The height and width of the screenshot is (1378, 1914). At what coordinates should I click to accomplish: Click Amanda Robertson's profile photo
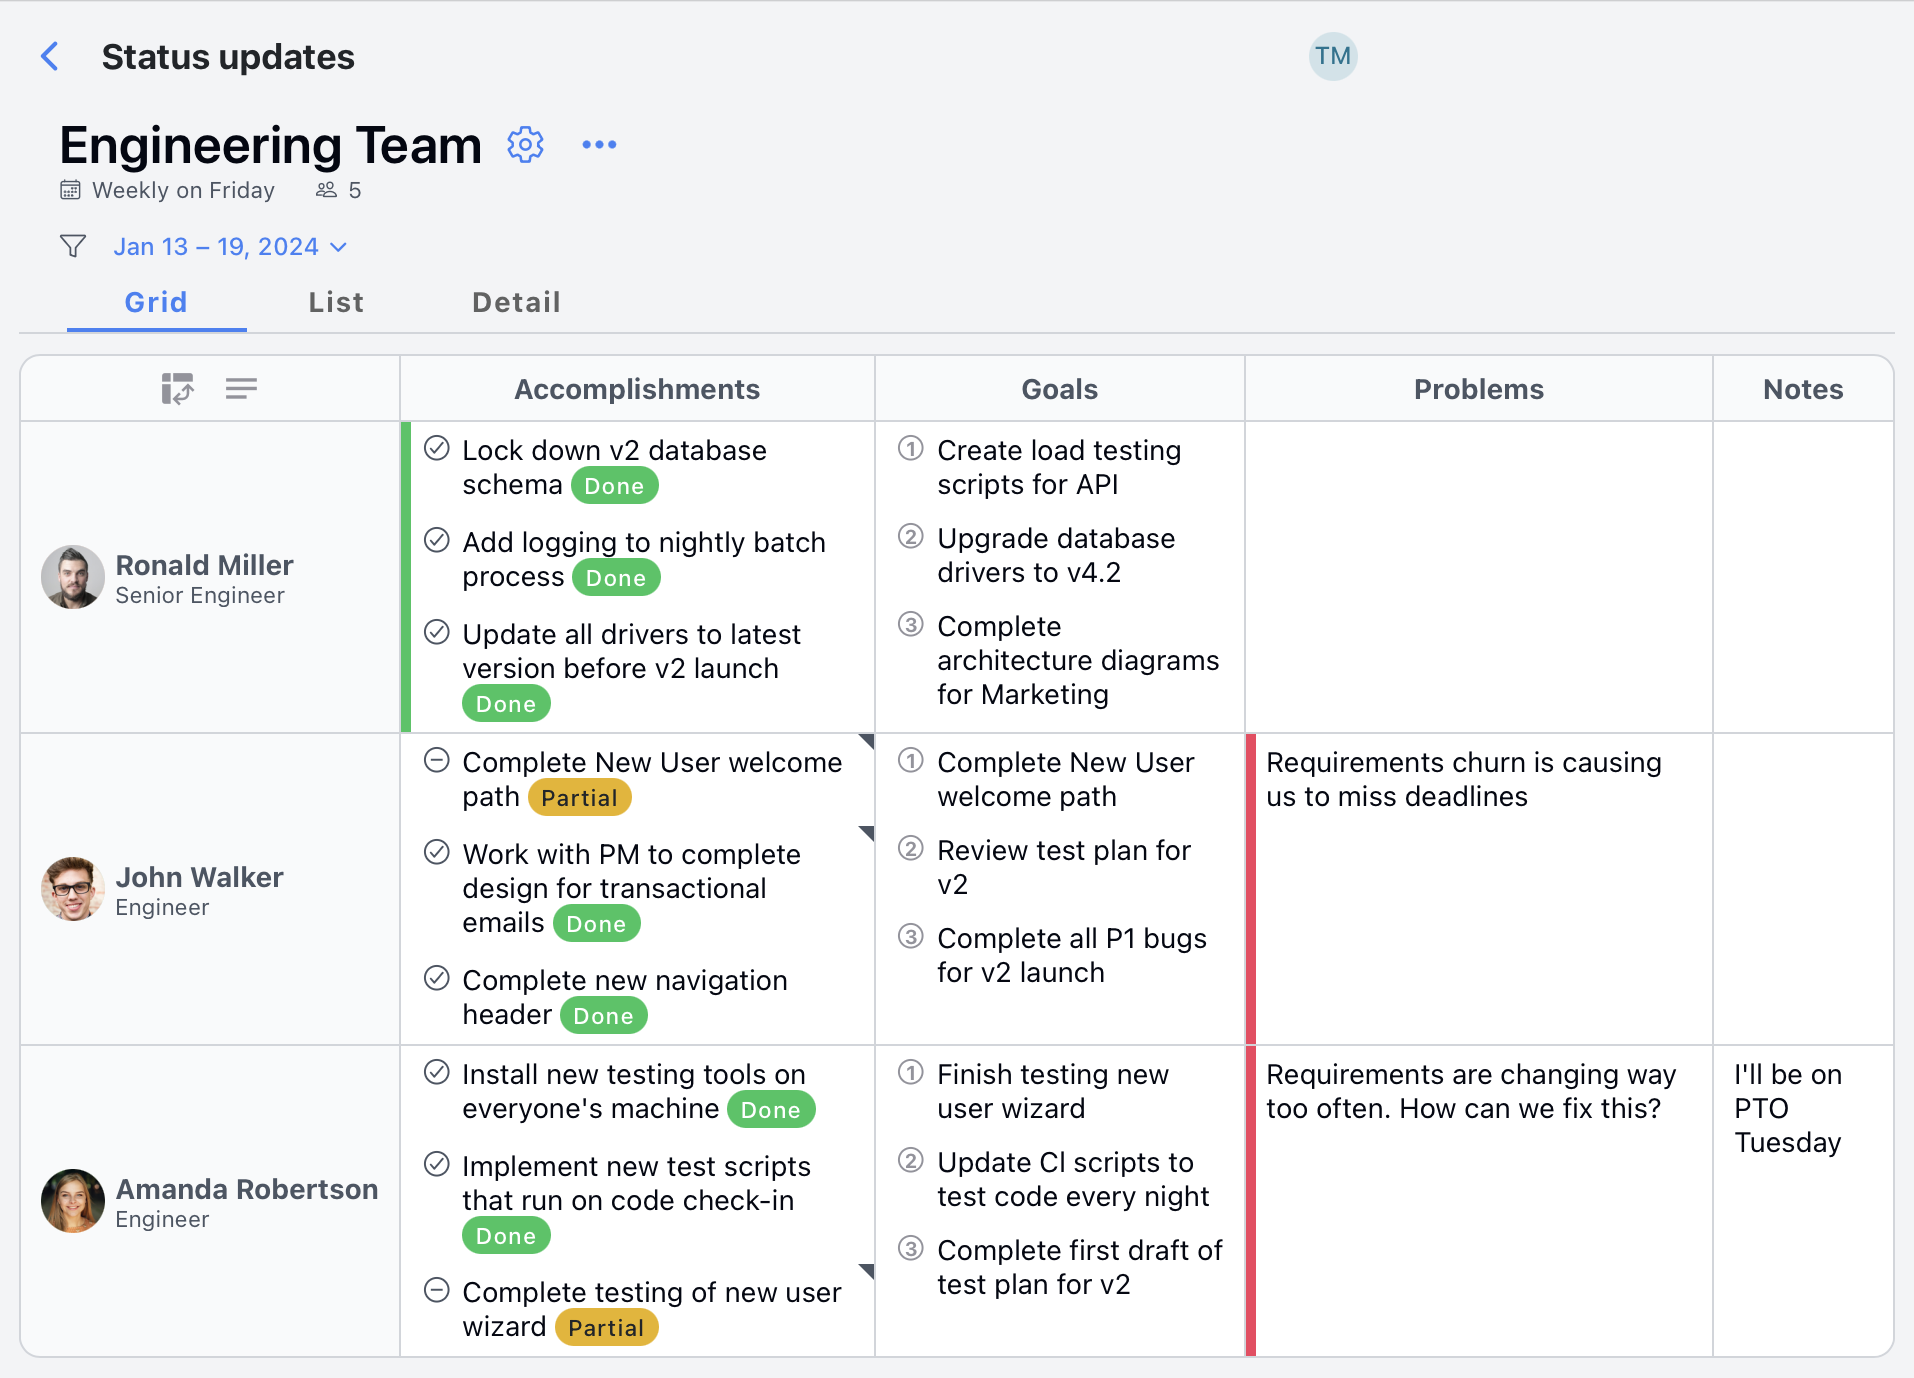pyautogui.click(x=73, y=1201)
